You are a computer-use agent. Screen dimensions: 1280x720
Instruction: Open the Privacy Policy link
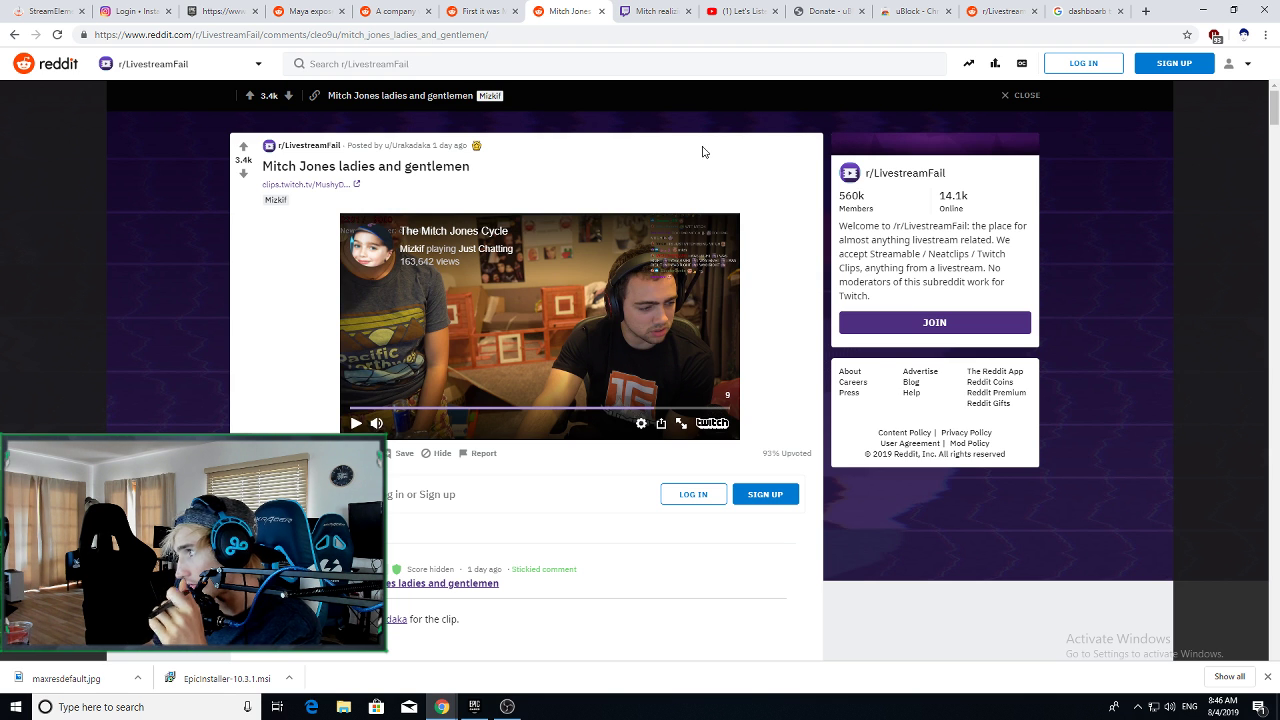click(966, 432)
